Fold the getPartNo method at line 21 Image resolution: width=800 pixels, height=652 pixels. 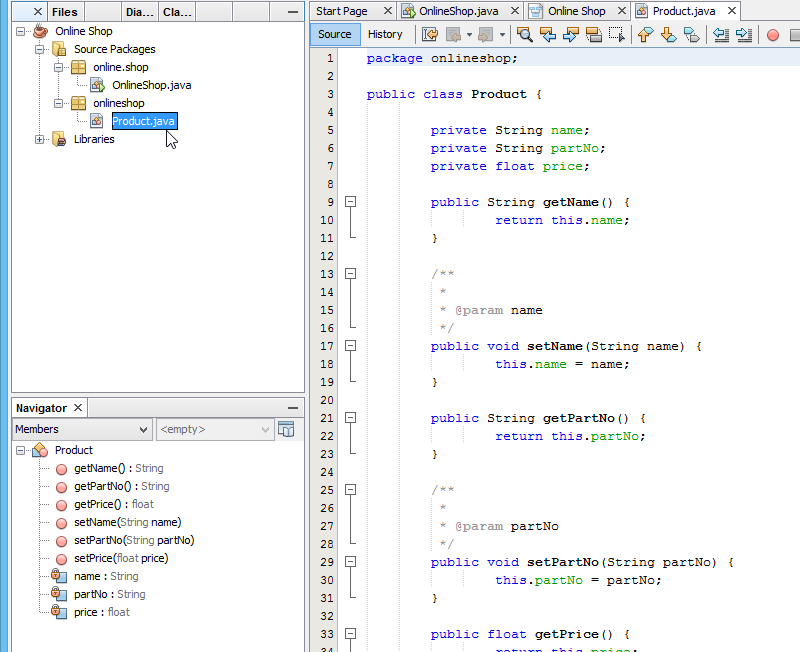click(x=351, y=418)
